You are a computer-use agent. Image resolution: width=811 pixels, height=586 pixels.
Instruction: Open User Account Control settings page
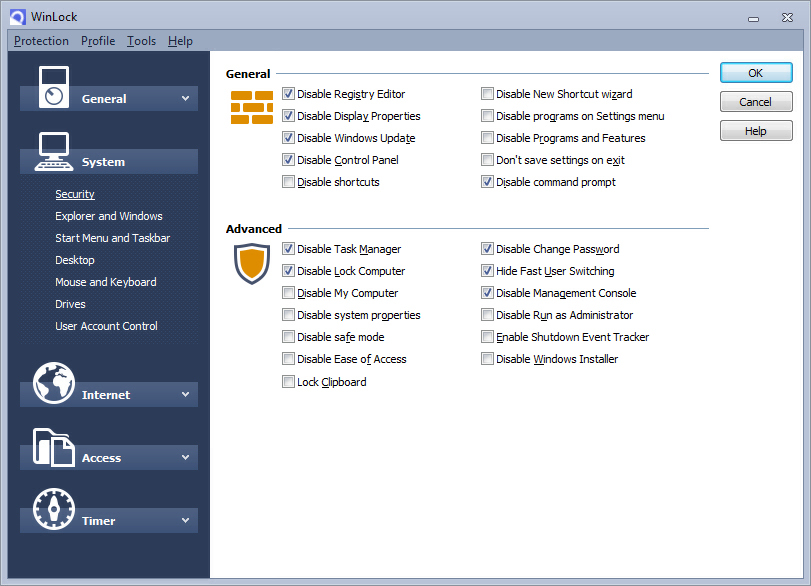[x=106, y=326]
